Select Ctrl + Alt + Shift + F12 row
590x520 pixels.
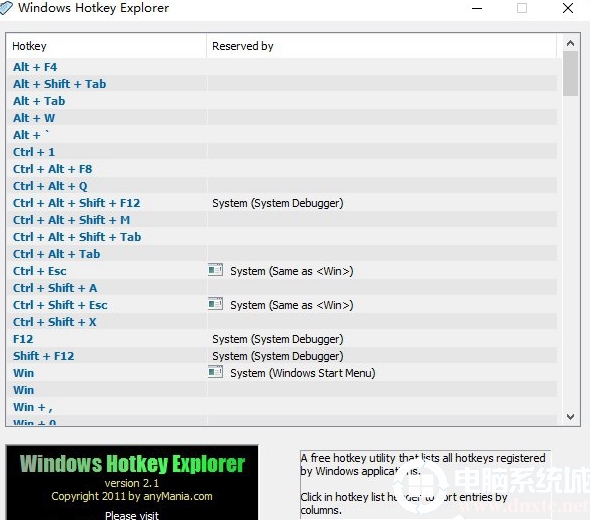(281, 203)
